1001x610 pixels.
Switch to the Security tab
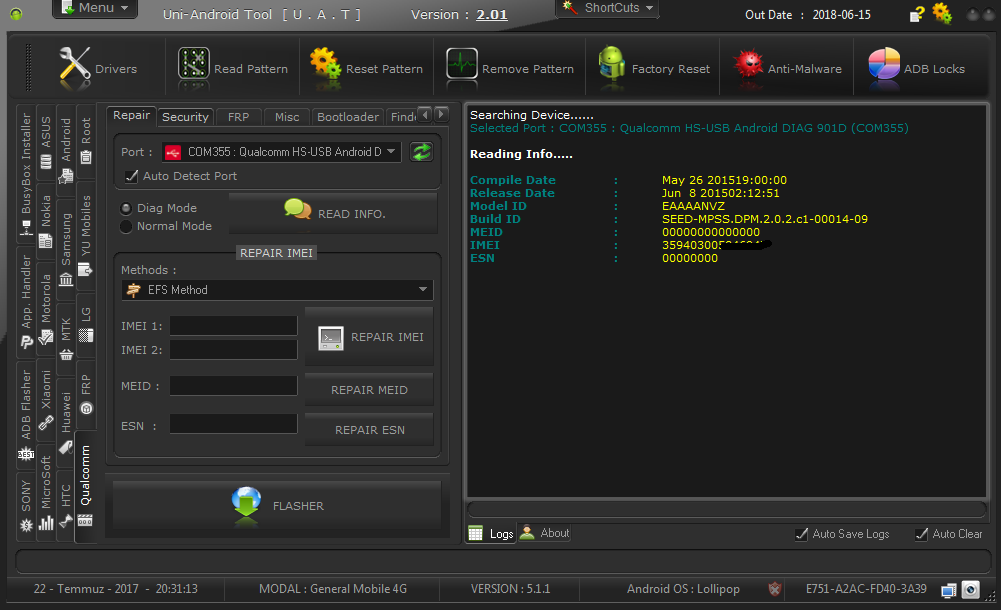point(185,117)
